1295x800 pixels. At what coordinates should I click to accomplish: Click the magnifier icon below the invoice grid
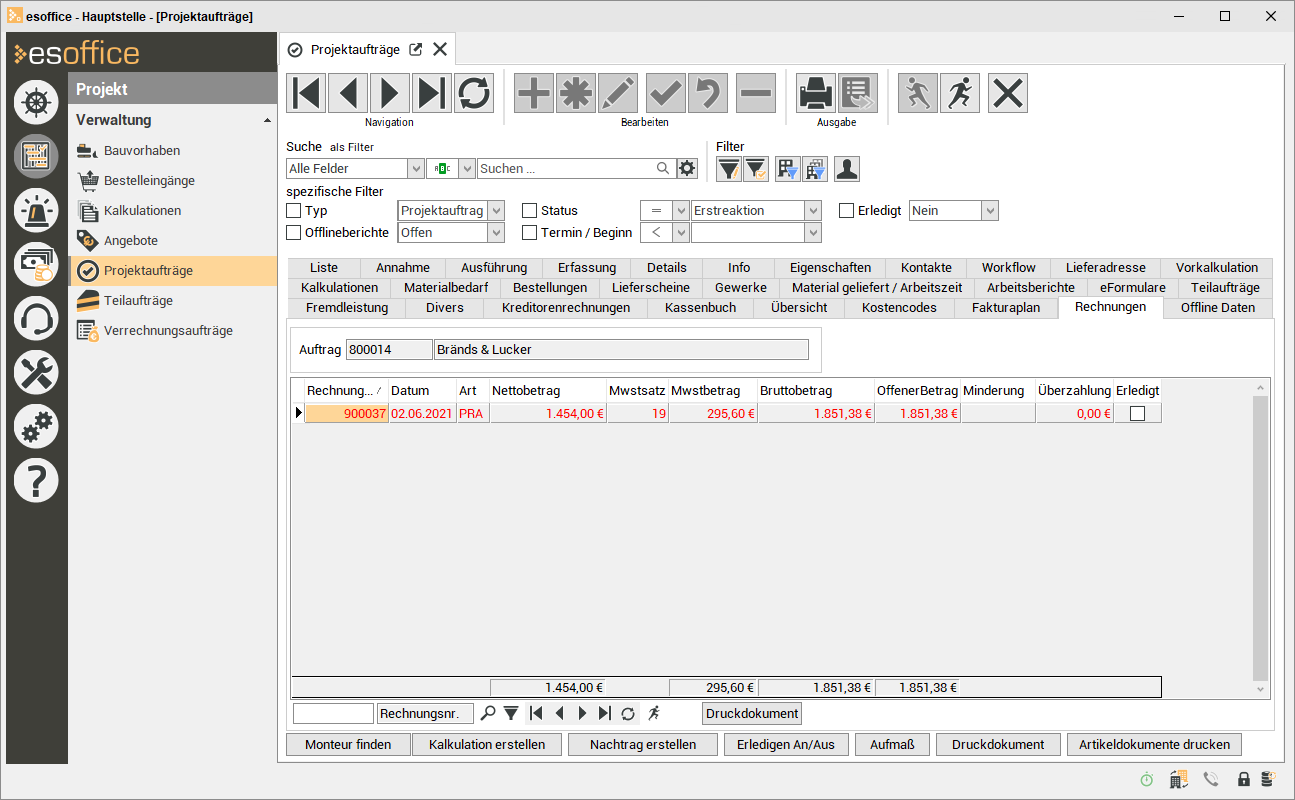[x=488, y=713]
